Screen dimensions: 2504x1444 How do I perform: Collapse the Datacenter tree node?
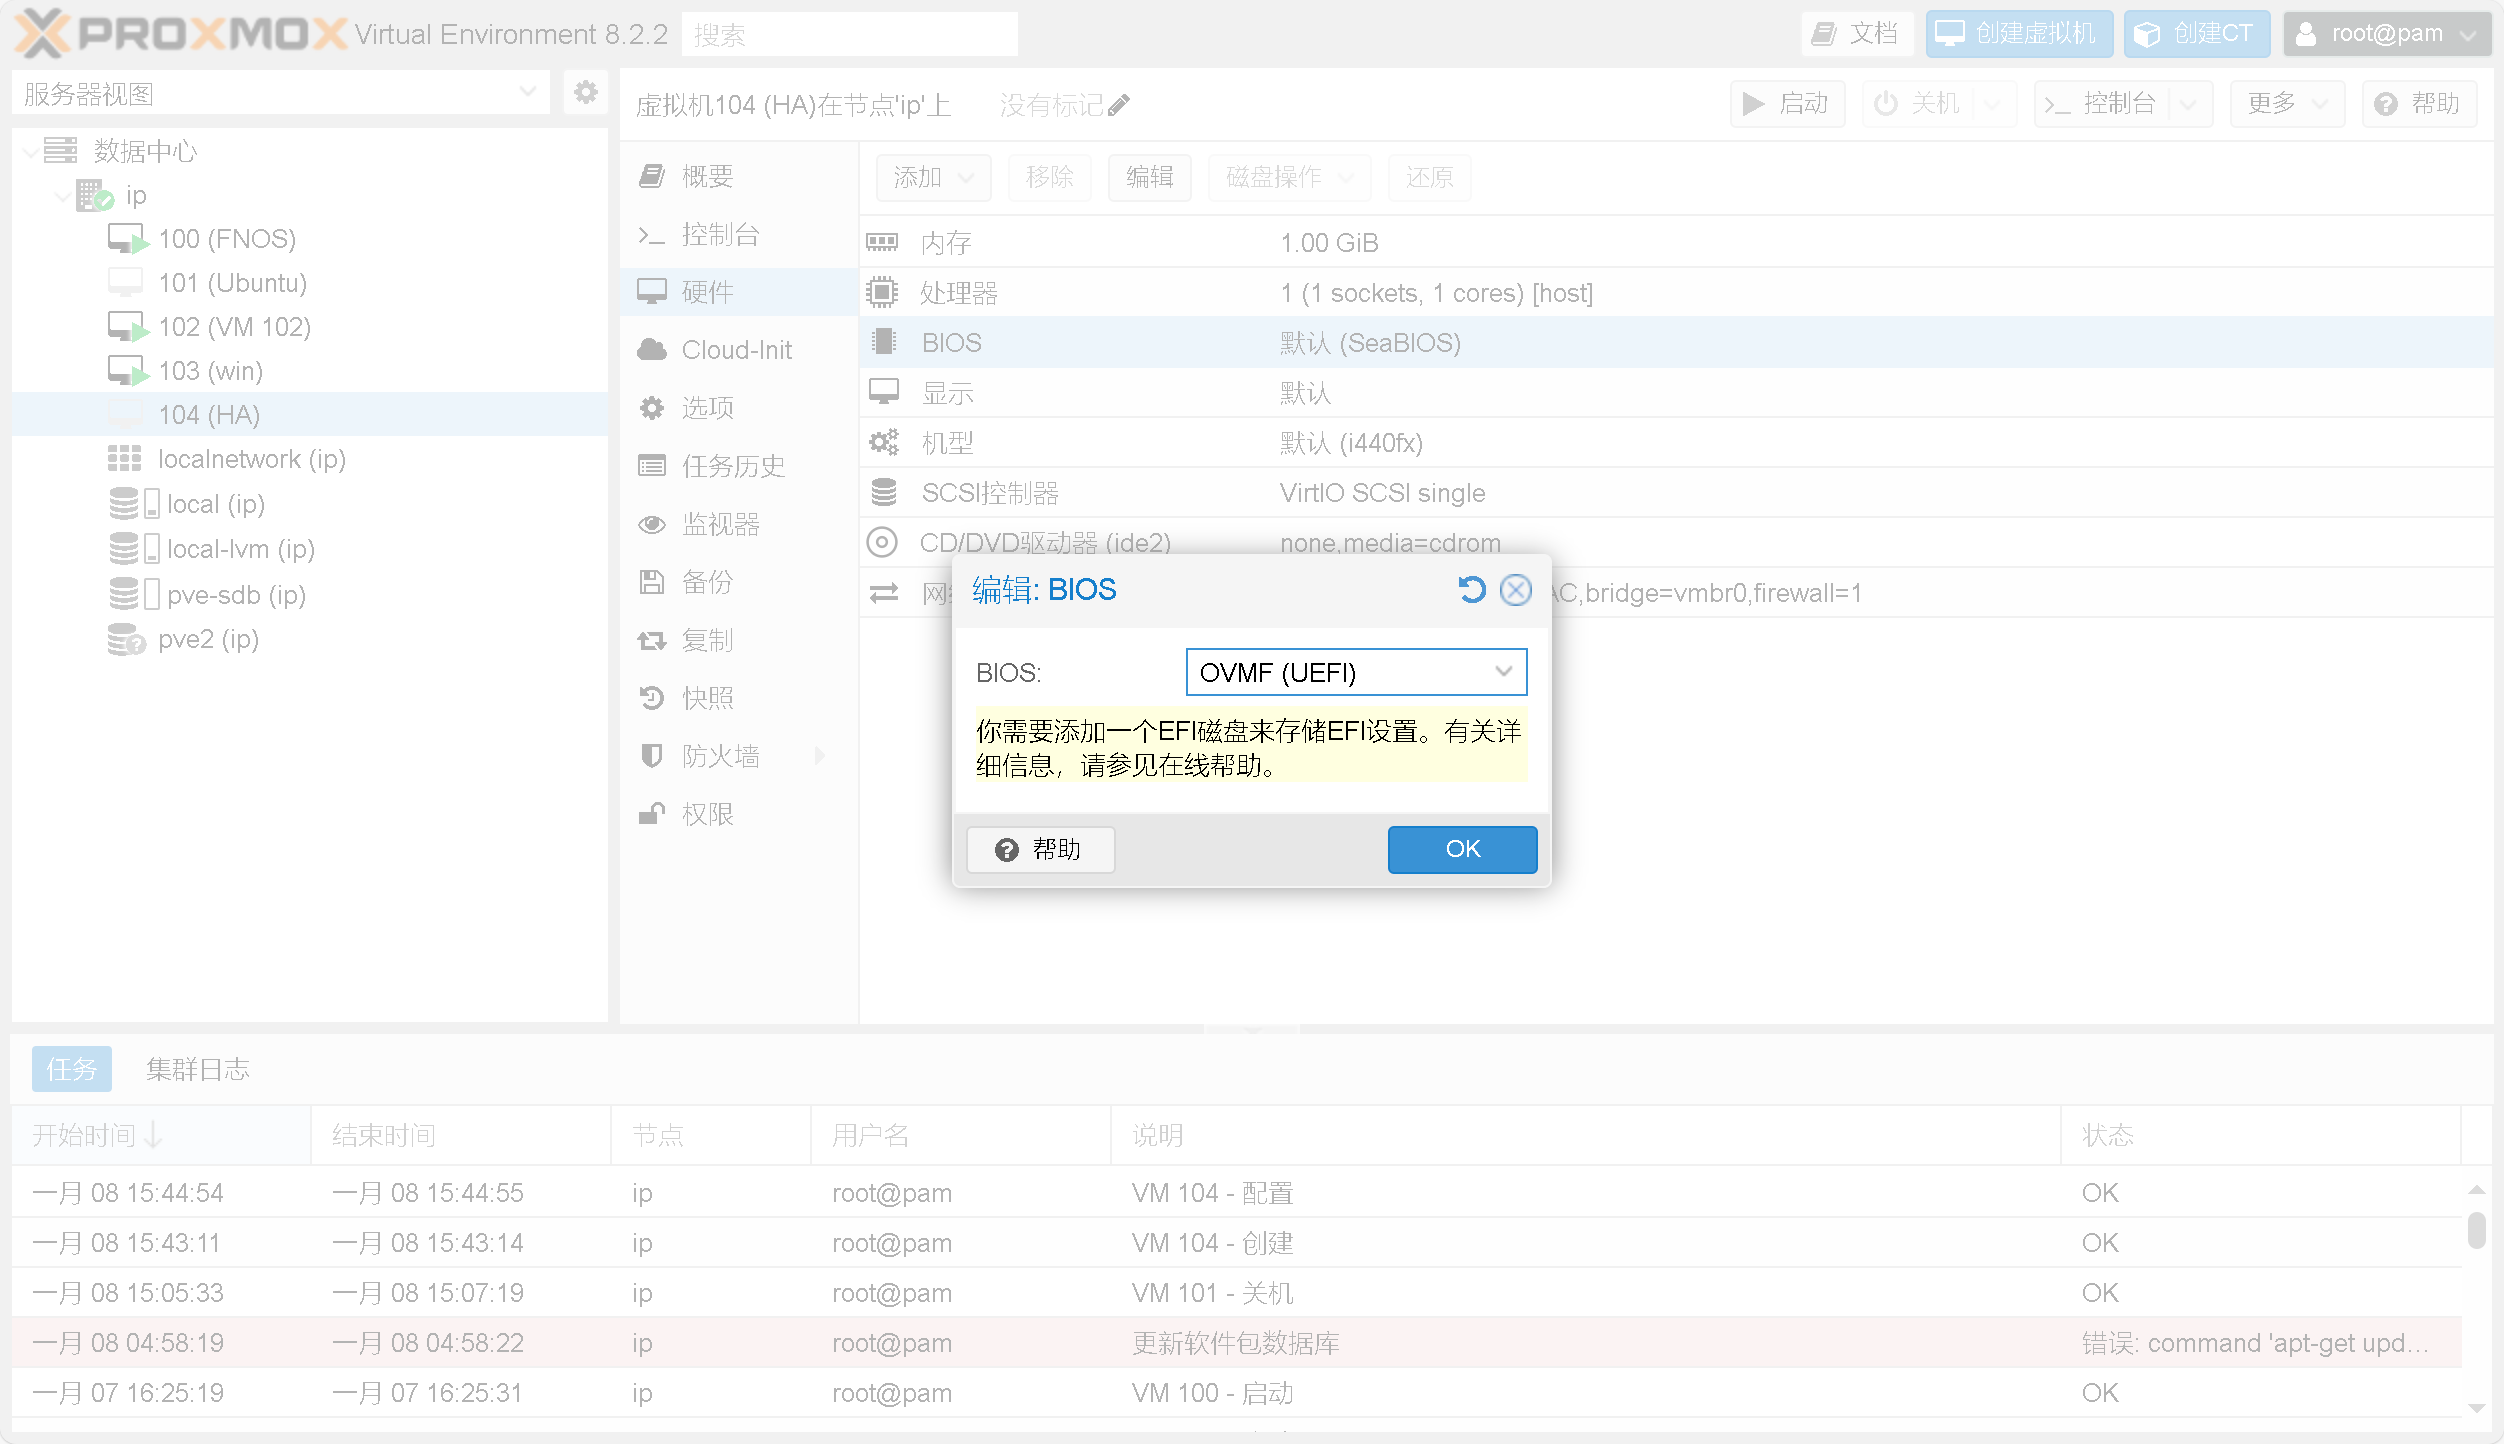[32, 151]
